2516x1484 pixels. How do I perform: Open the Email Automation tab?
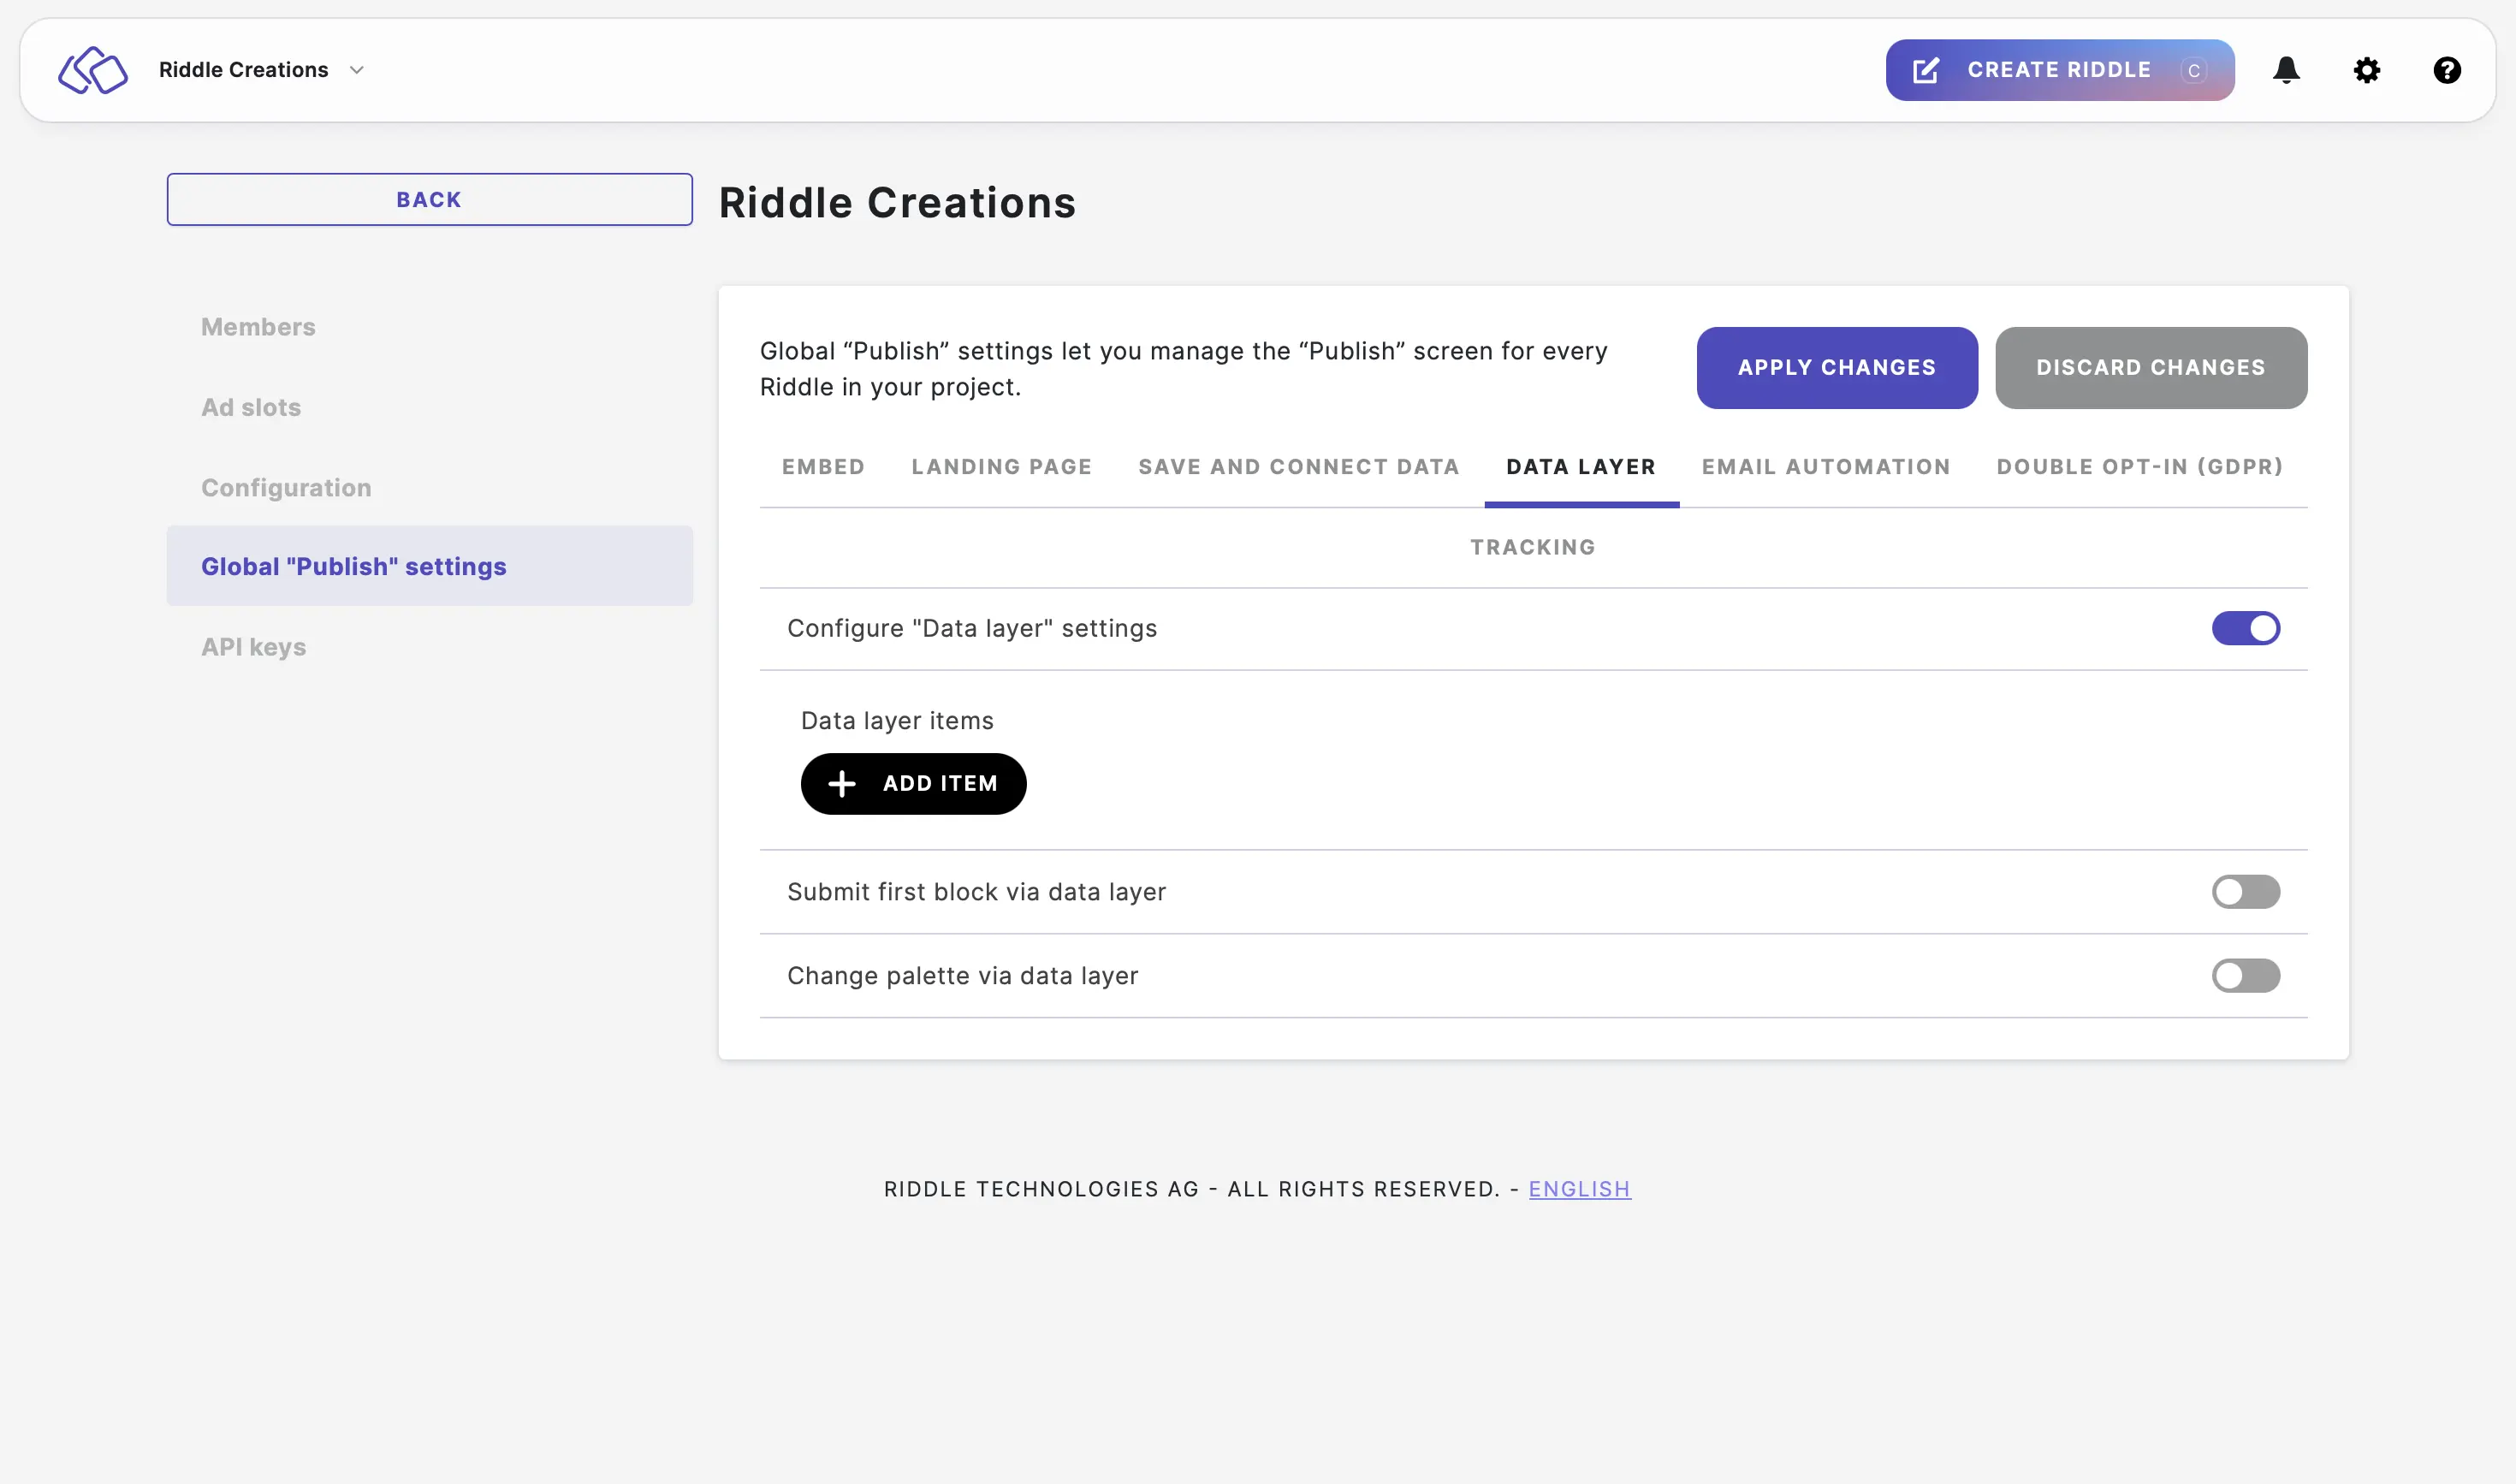point(1826,467)
